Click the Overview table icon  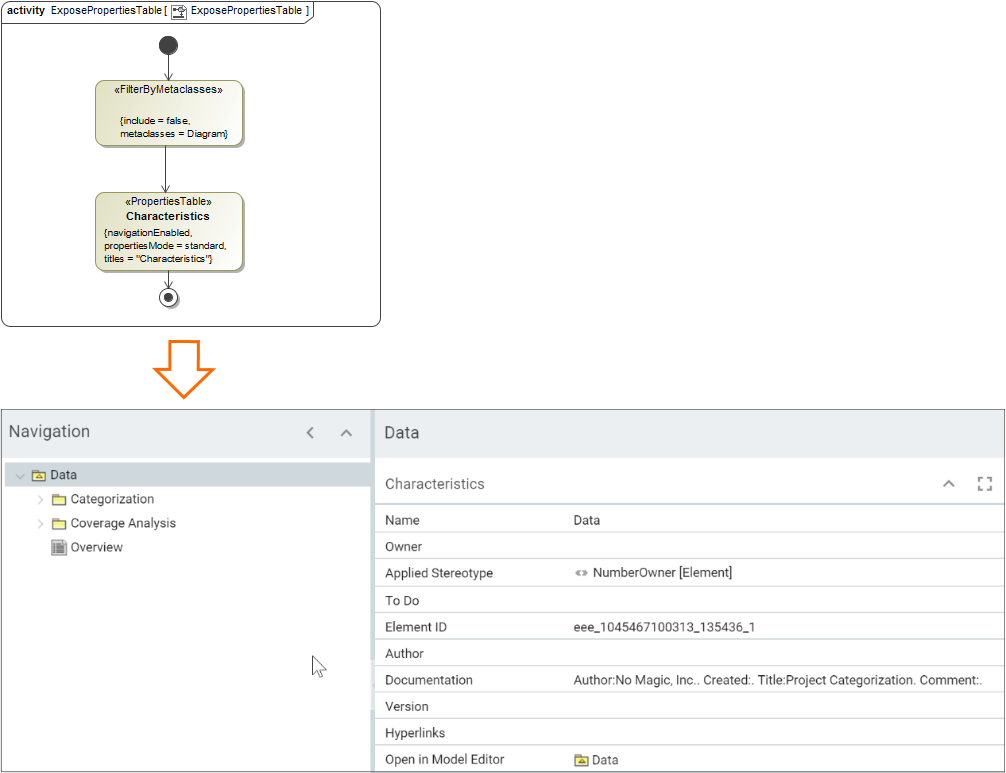pyautogui.click(x=59, y=547)
